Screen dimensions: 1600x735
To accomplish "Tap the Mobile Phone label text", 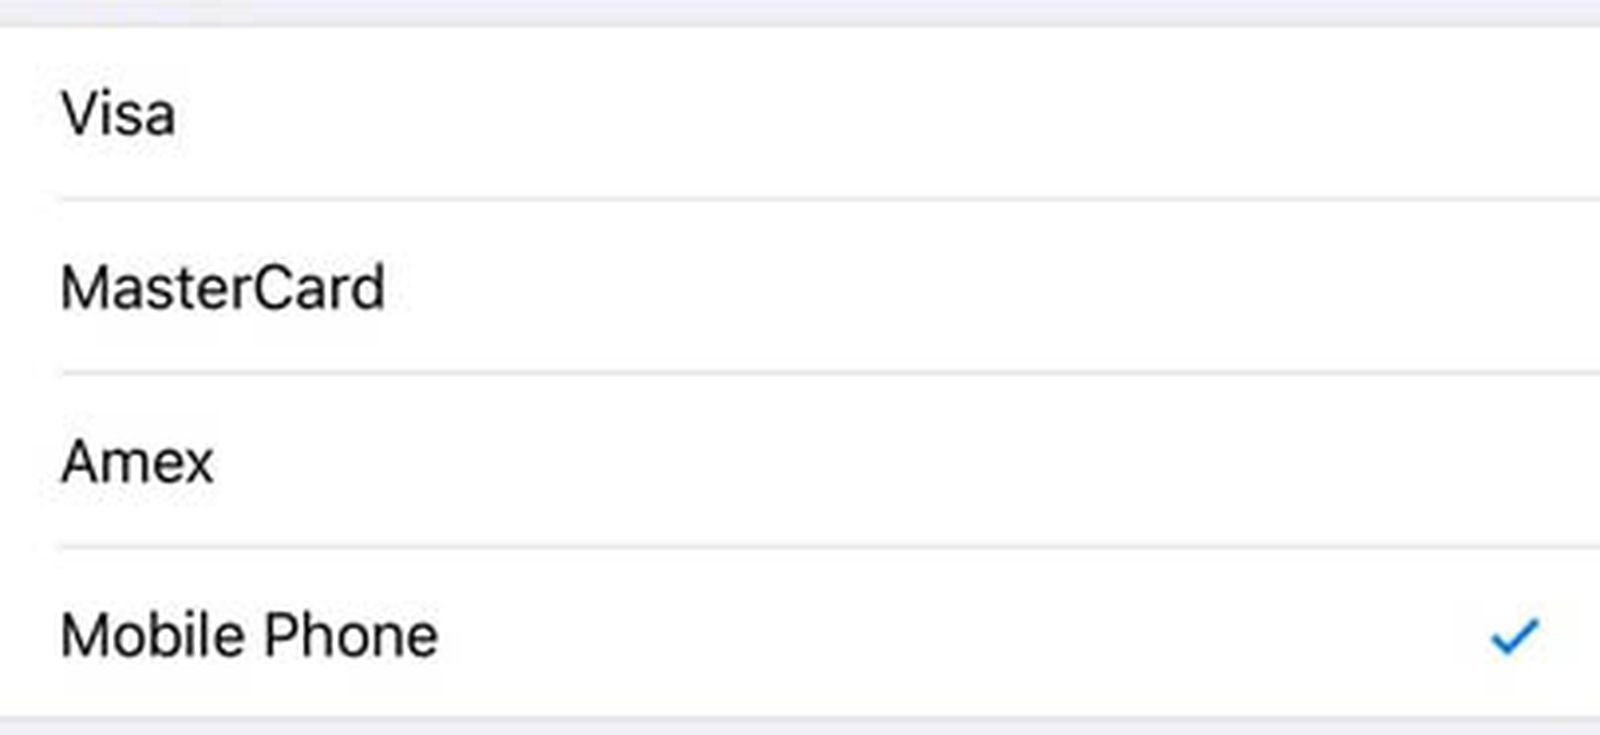I will [249, 636].
